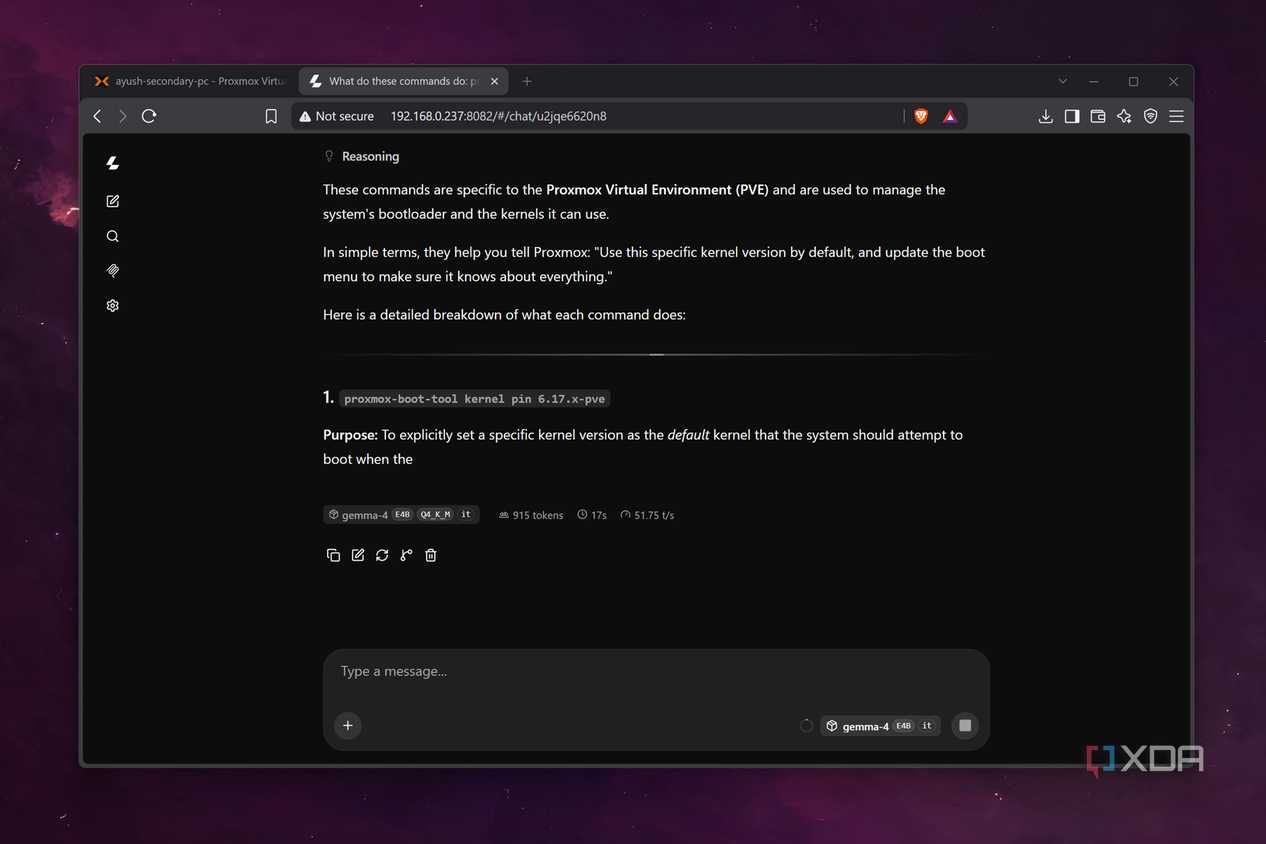Image resolution: width=1266 pixels, height=844 pixels.
Task: Delete this message with trash icon
Action: coord(431,555)
